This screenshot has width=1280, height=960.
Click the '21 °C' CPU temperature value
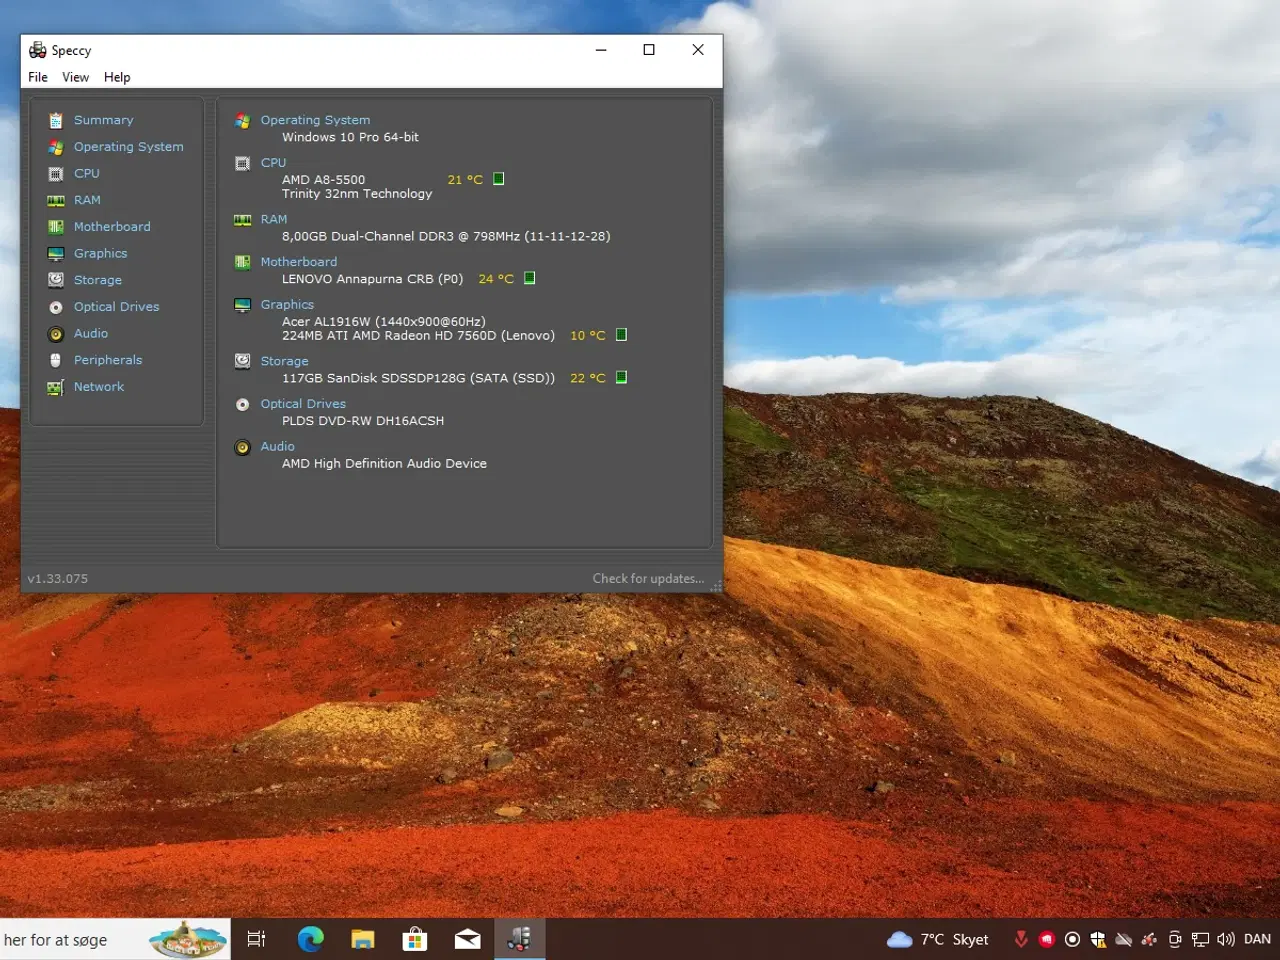pyautogui.click(x=465, y=180)
